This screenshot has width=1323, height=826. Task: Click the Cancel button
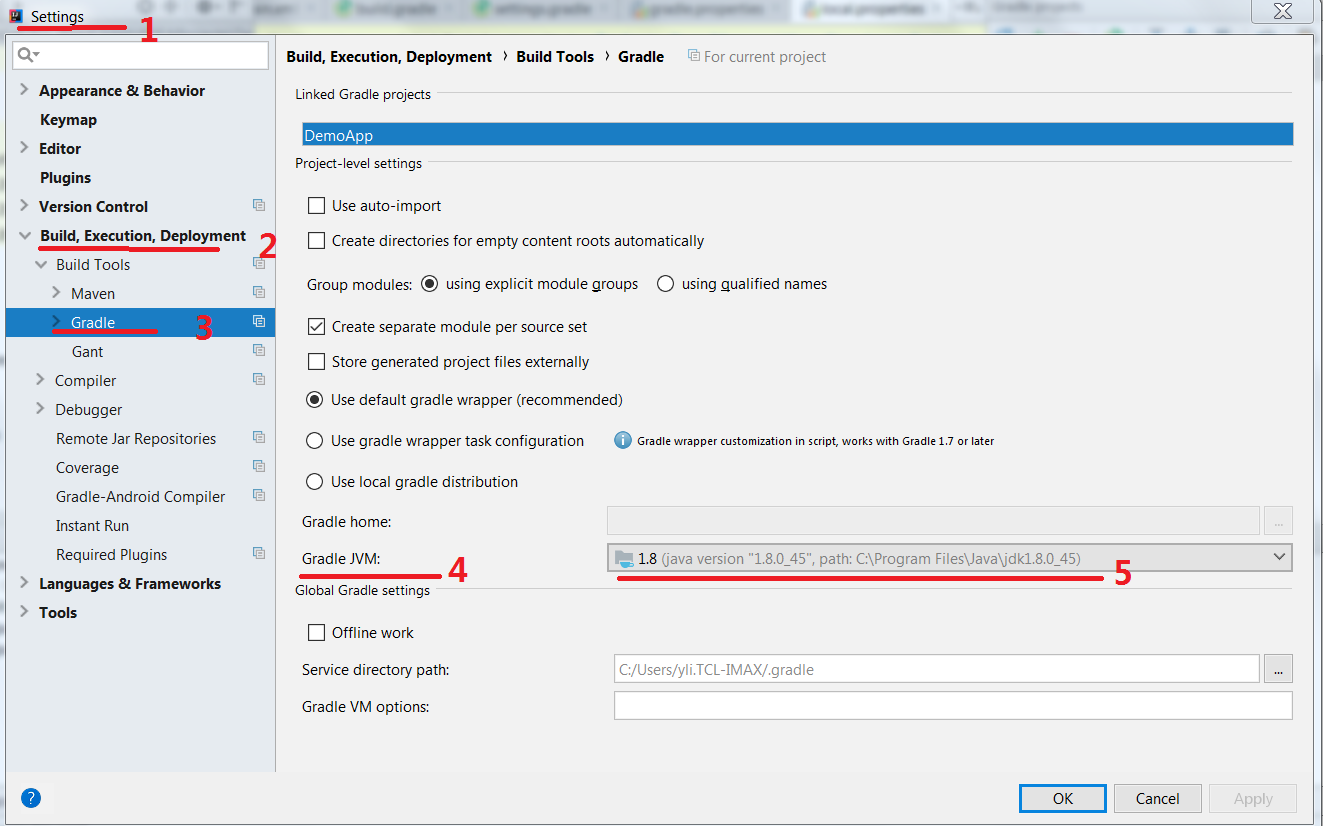click(1157, 798)
